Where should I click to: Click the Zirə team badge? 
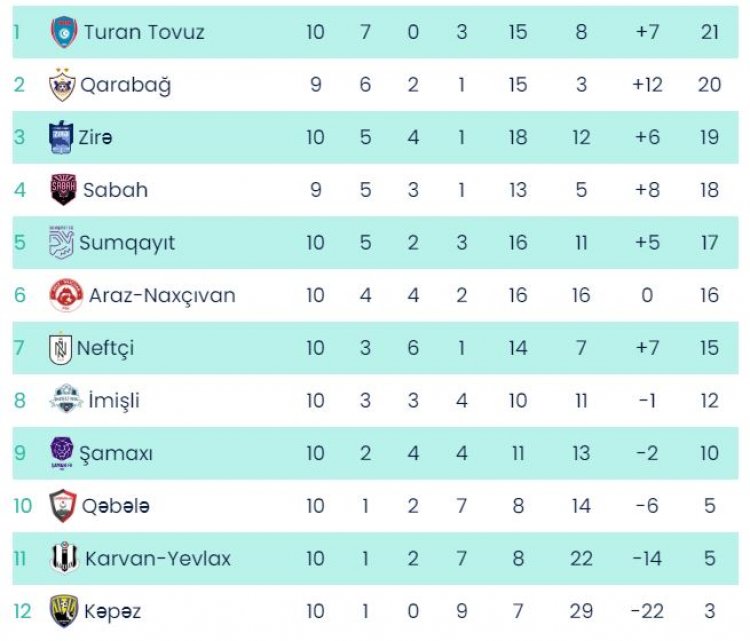62,137
